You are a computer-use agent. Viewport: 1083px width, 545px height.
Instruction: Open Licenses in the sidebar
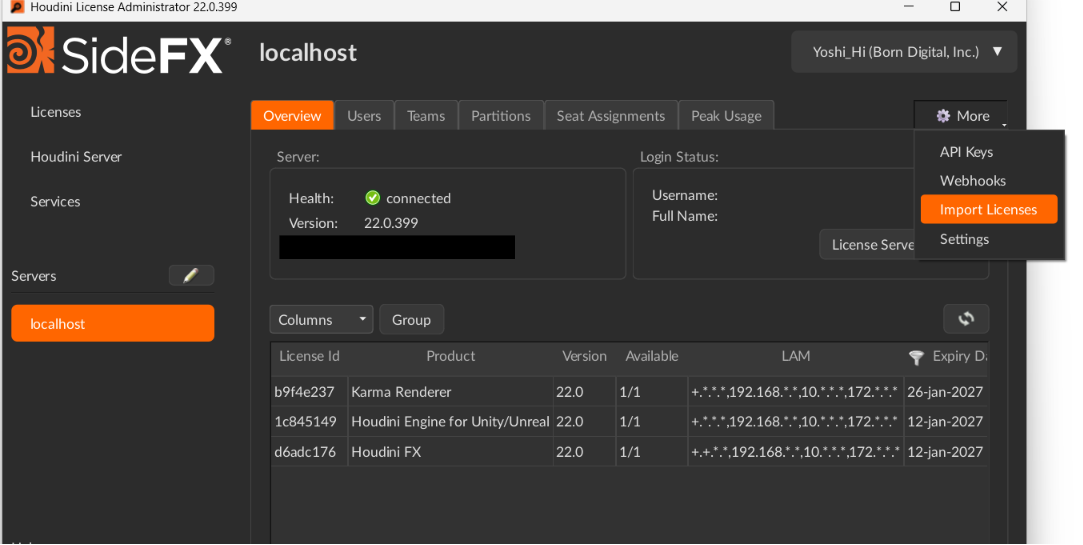(x=56, y=112)
